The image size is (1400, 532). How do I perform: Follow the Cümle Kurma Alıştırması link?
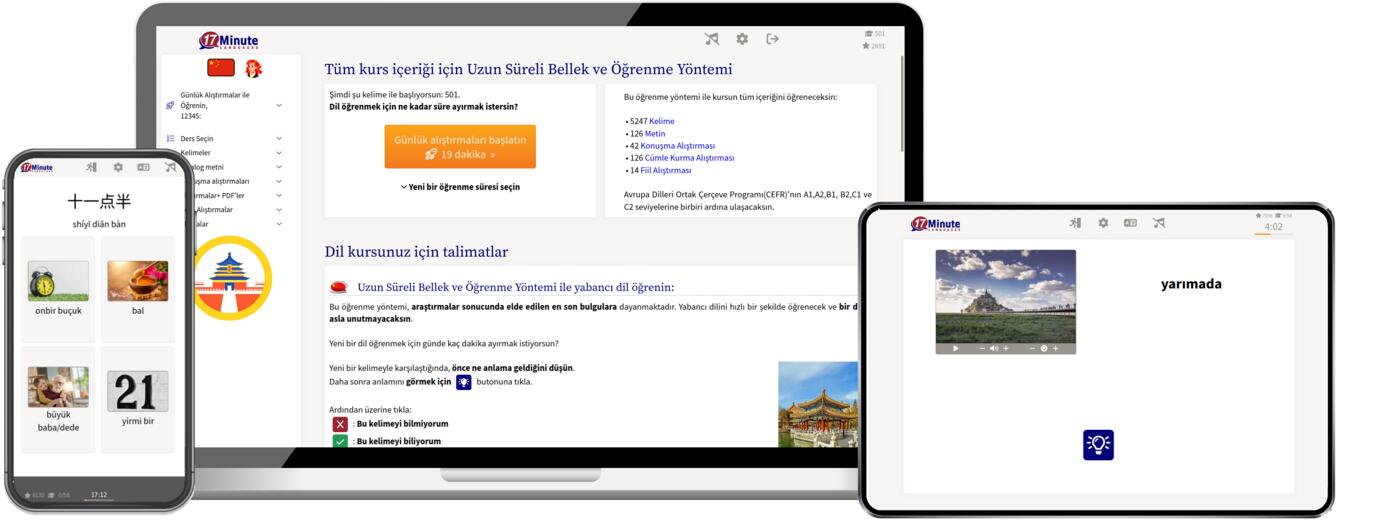[x=690, y=158]
